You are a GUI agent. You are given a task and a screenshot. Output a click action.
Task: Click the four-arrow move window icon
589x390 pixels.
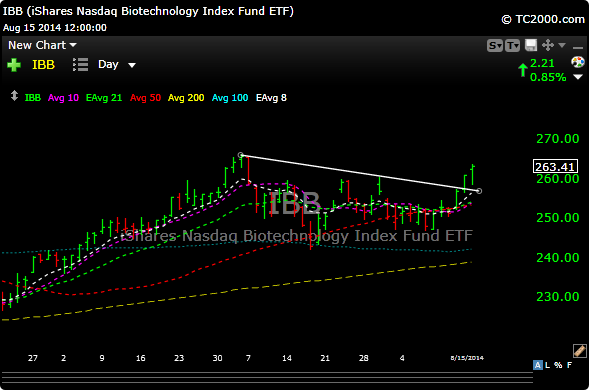pos(548,45)
